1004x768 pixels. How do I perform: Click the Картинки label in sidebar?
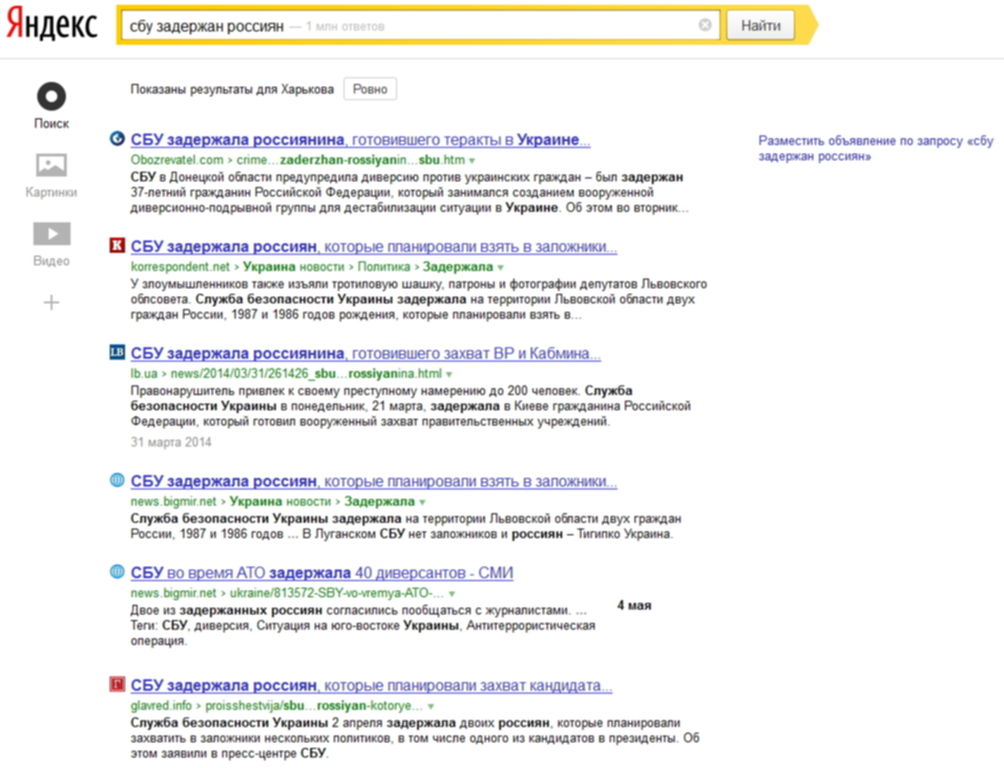coord(51,192)
